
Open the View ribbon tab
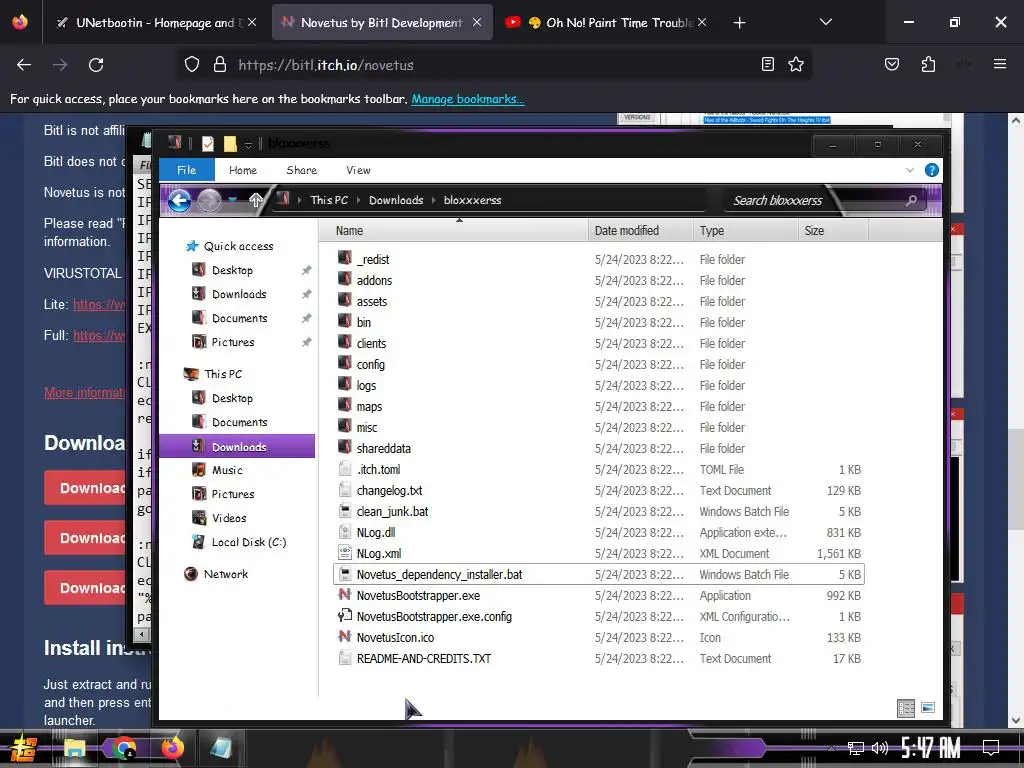pos(359,170)
